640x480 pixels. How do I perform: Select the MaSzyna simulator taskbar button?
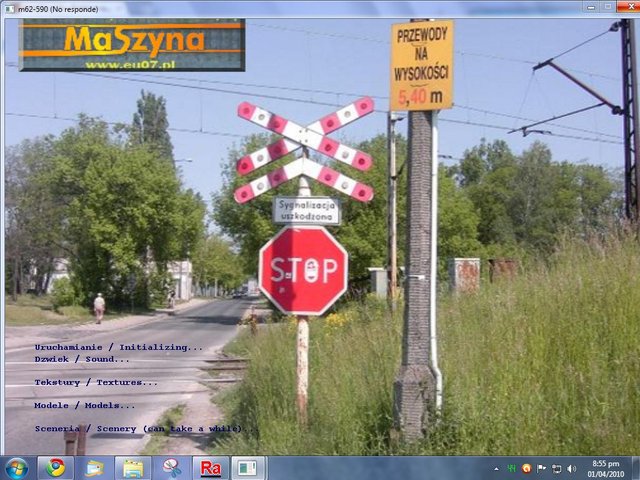248,468
